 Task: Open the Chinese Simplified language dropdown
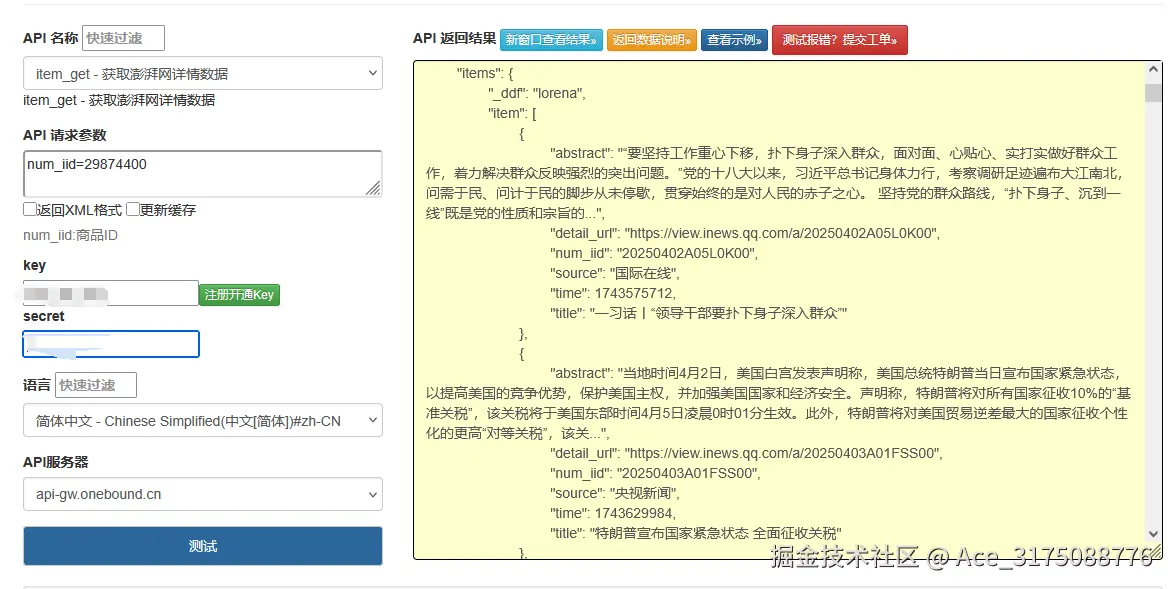[x=202, y=421]
